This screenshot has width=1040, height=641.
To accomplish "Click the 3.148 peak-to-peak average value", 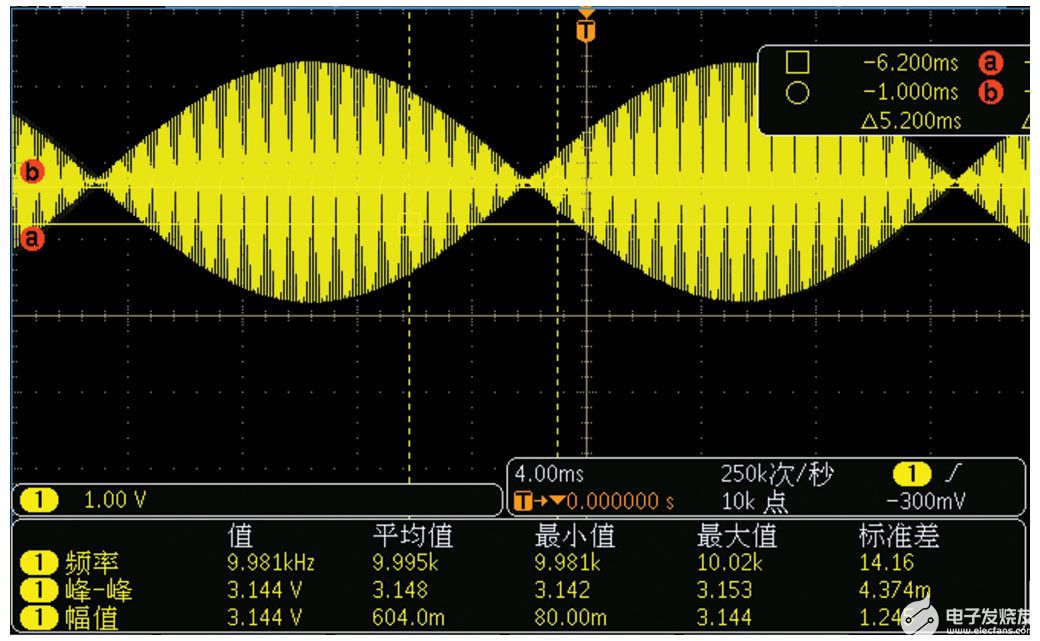I will point(400,590).
